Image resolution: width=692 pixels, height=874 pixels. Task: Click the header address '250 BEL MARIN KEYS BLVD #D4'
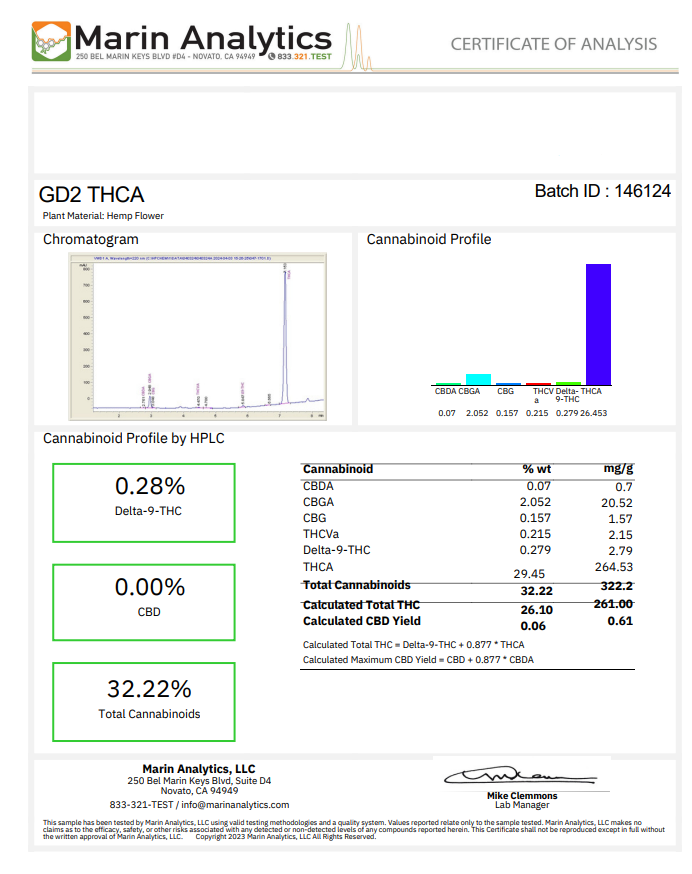(130, 57)
